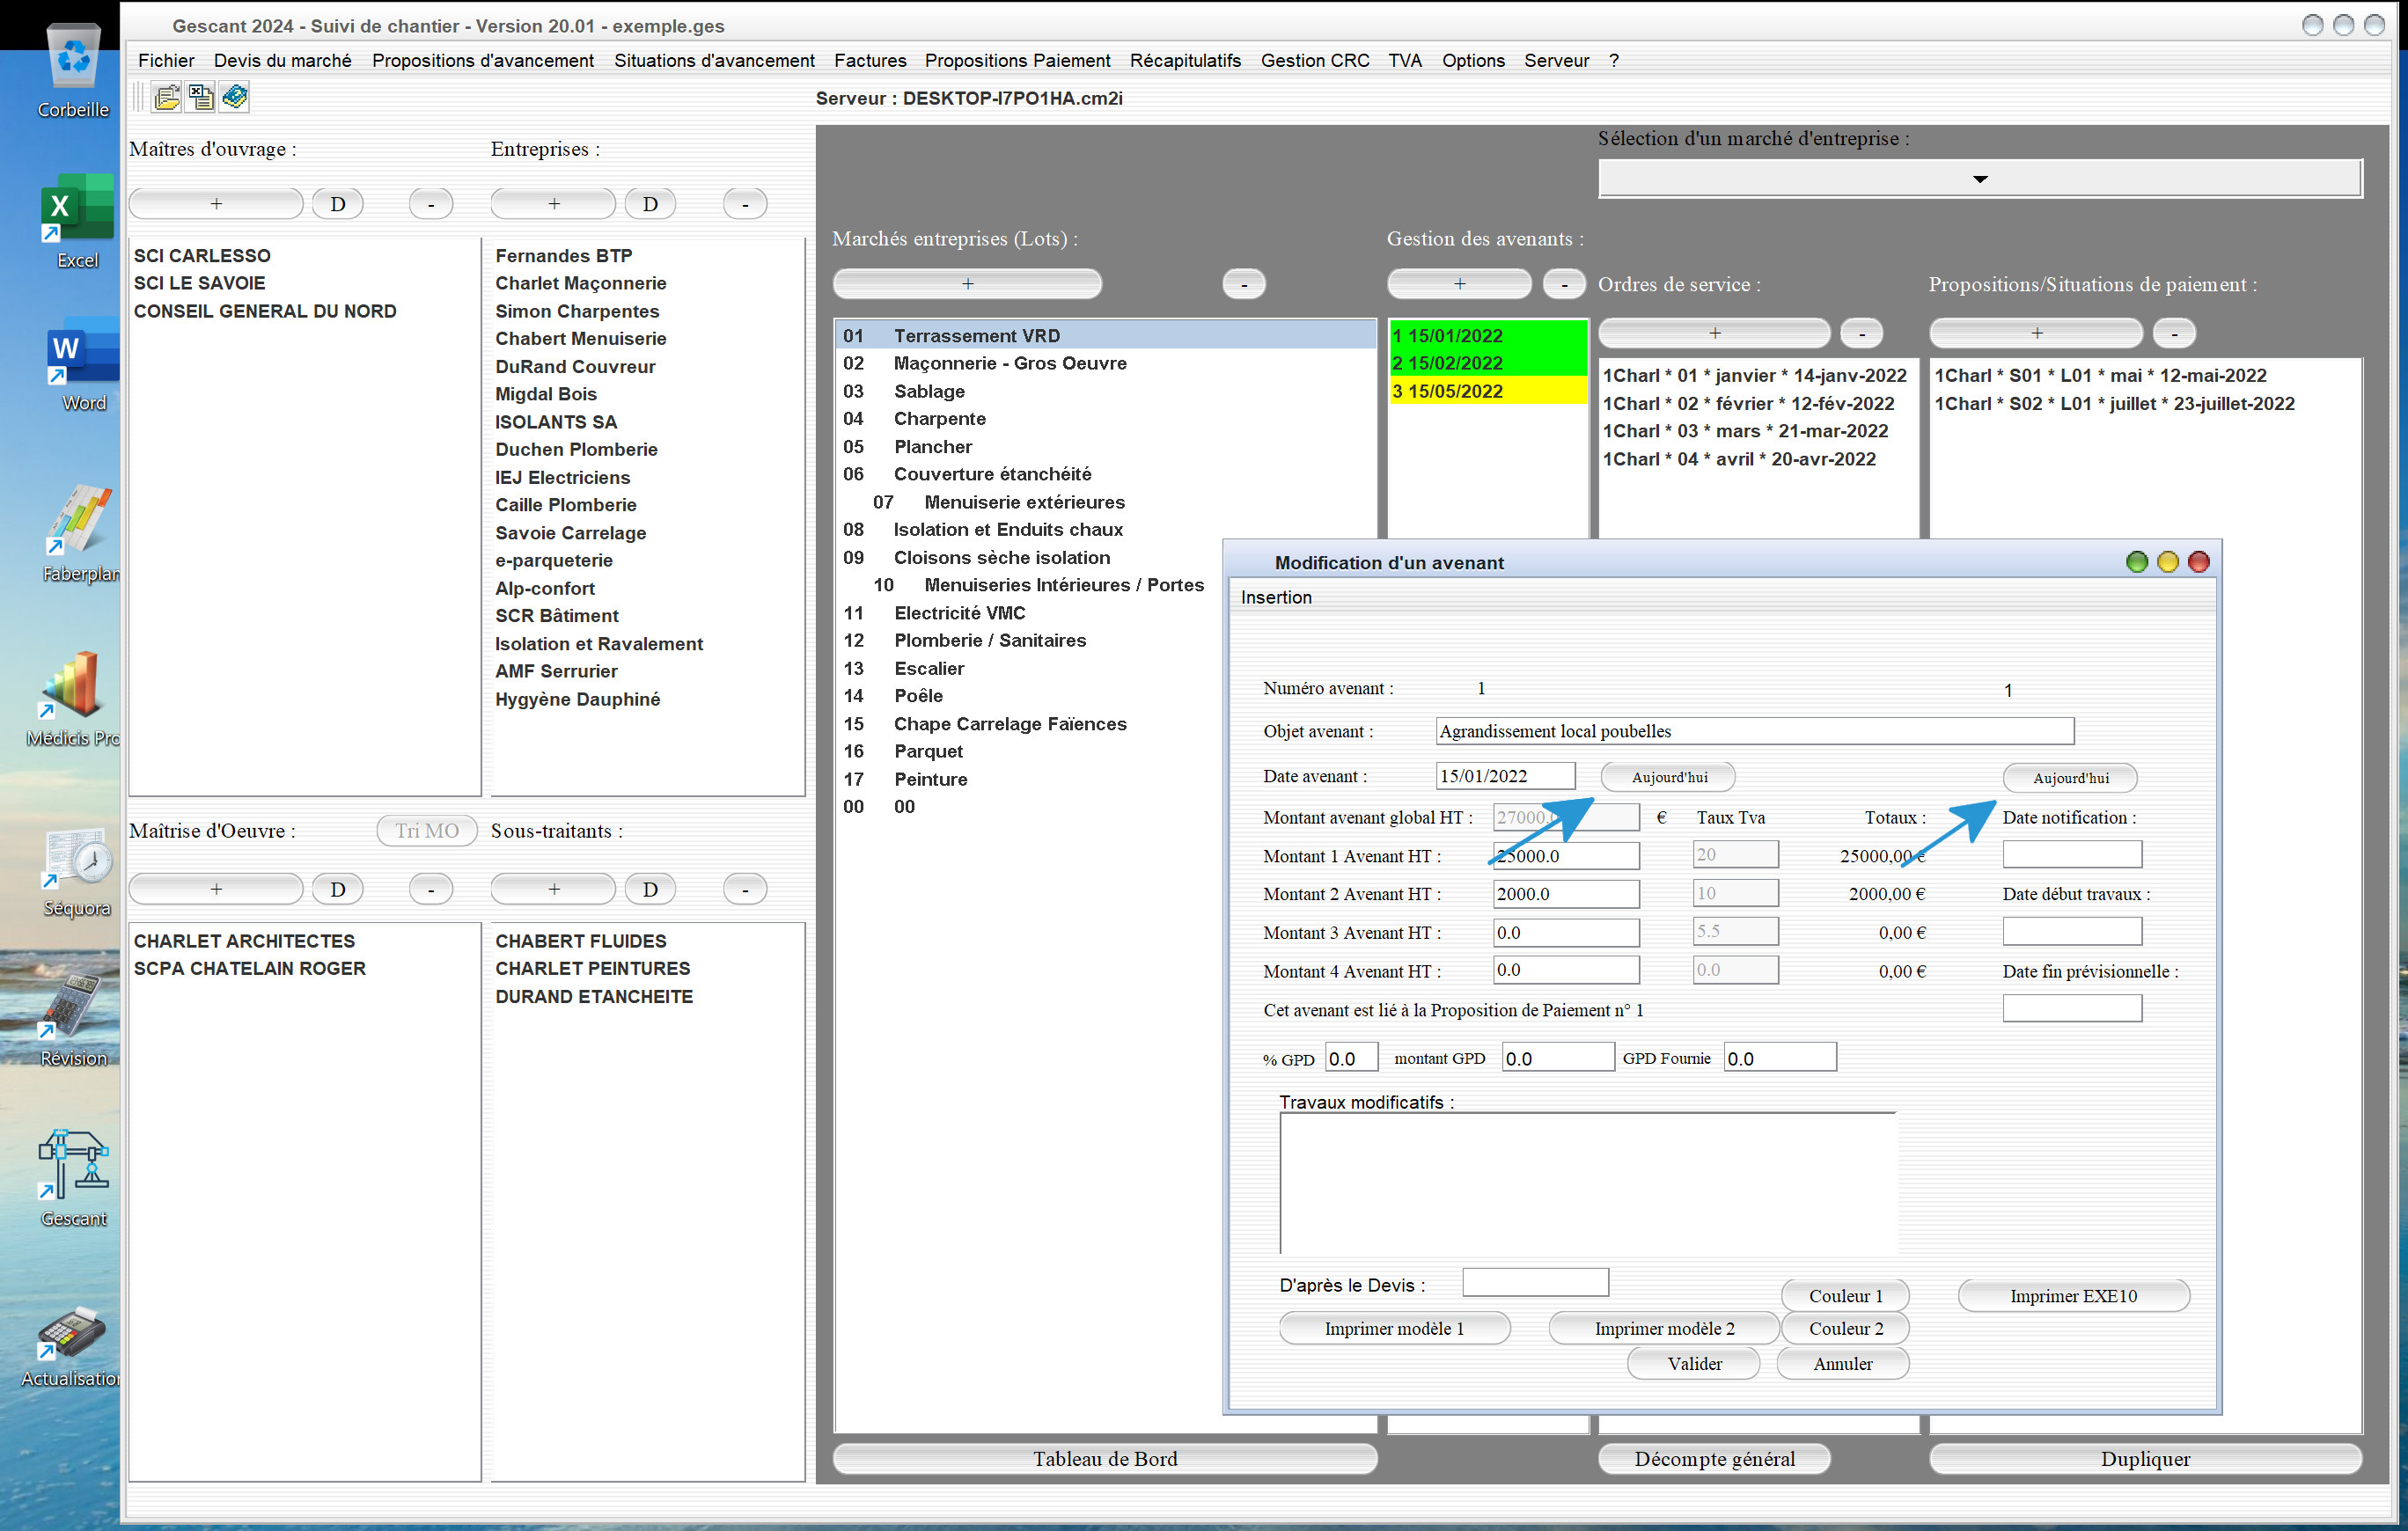This screenshot has height=1531, width=2408.
Task: Click the open folder toolbar icon
Action: (167, 97)
